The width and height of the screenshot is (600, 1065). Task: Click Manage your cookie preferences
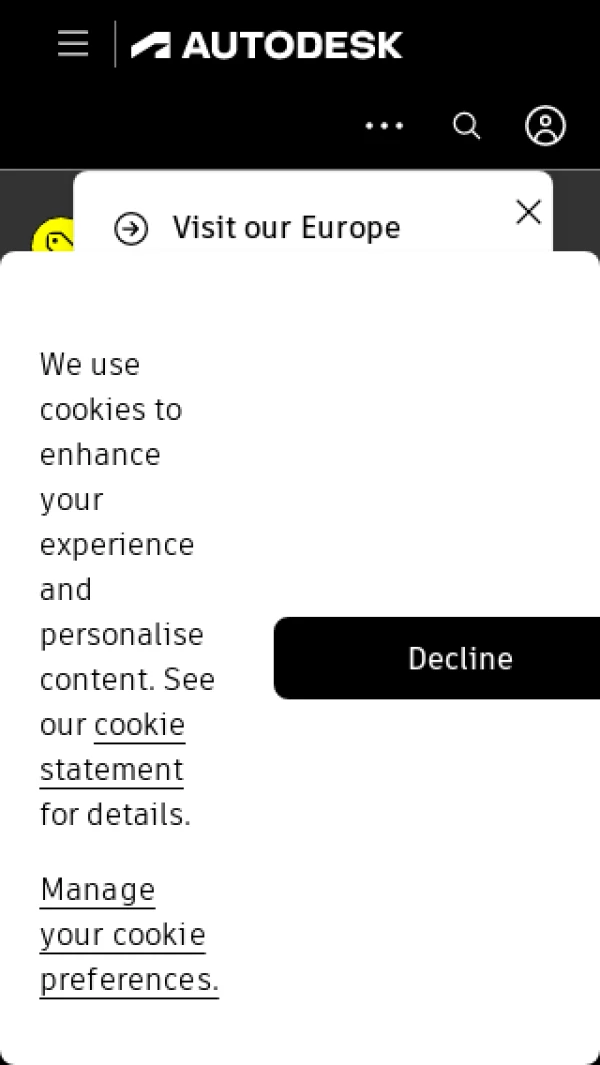click(121, 934)
